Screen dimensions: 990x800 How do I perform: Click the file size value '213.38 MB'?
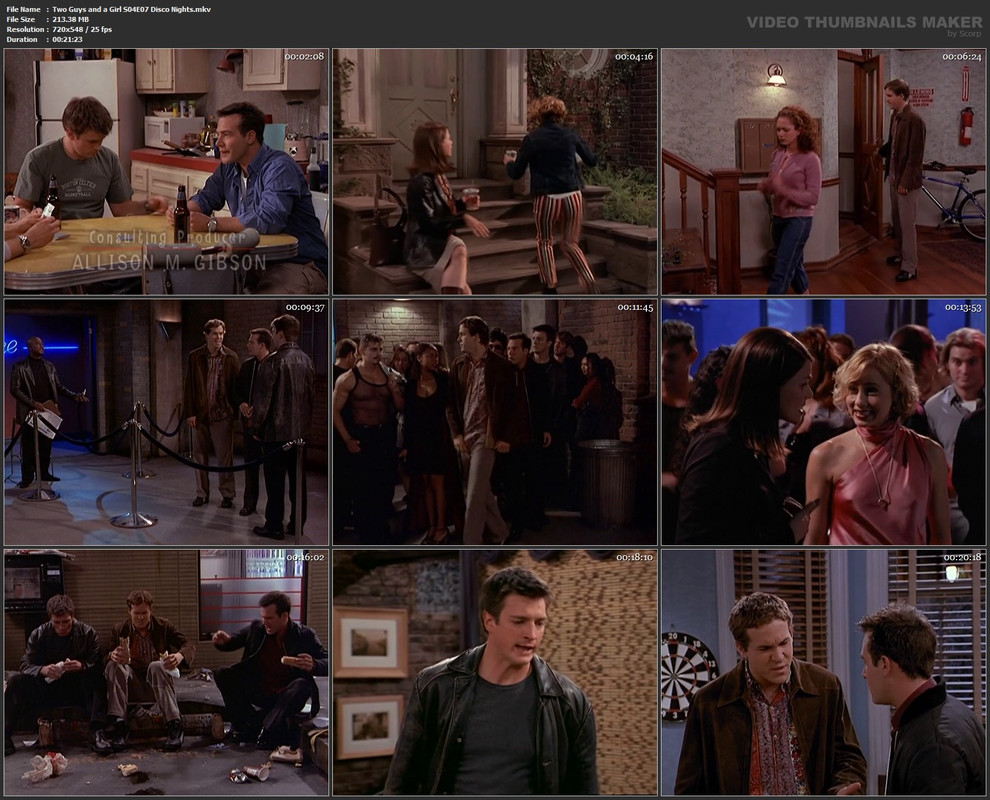[71, 20]
